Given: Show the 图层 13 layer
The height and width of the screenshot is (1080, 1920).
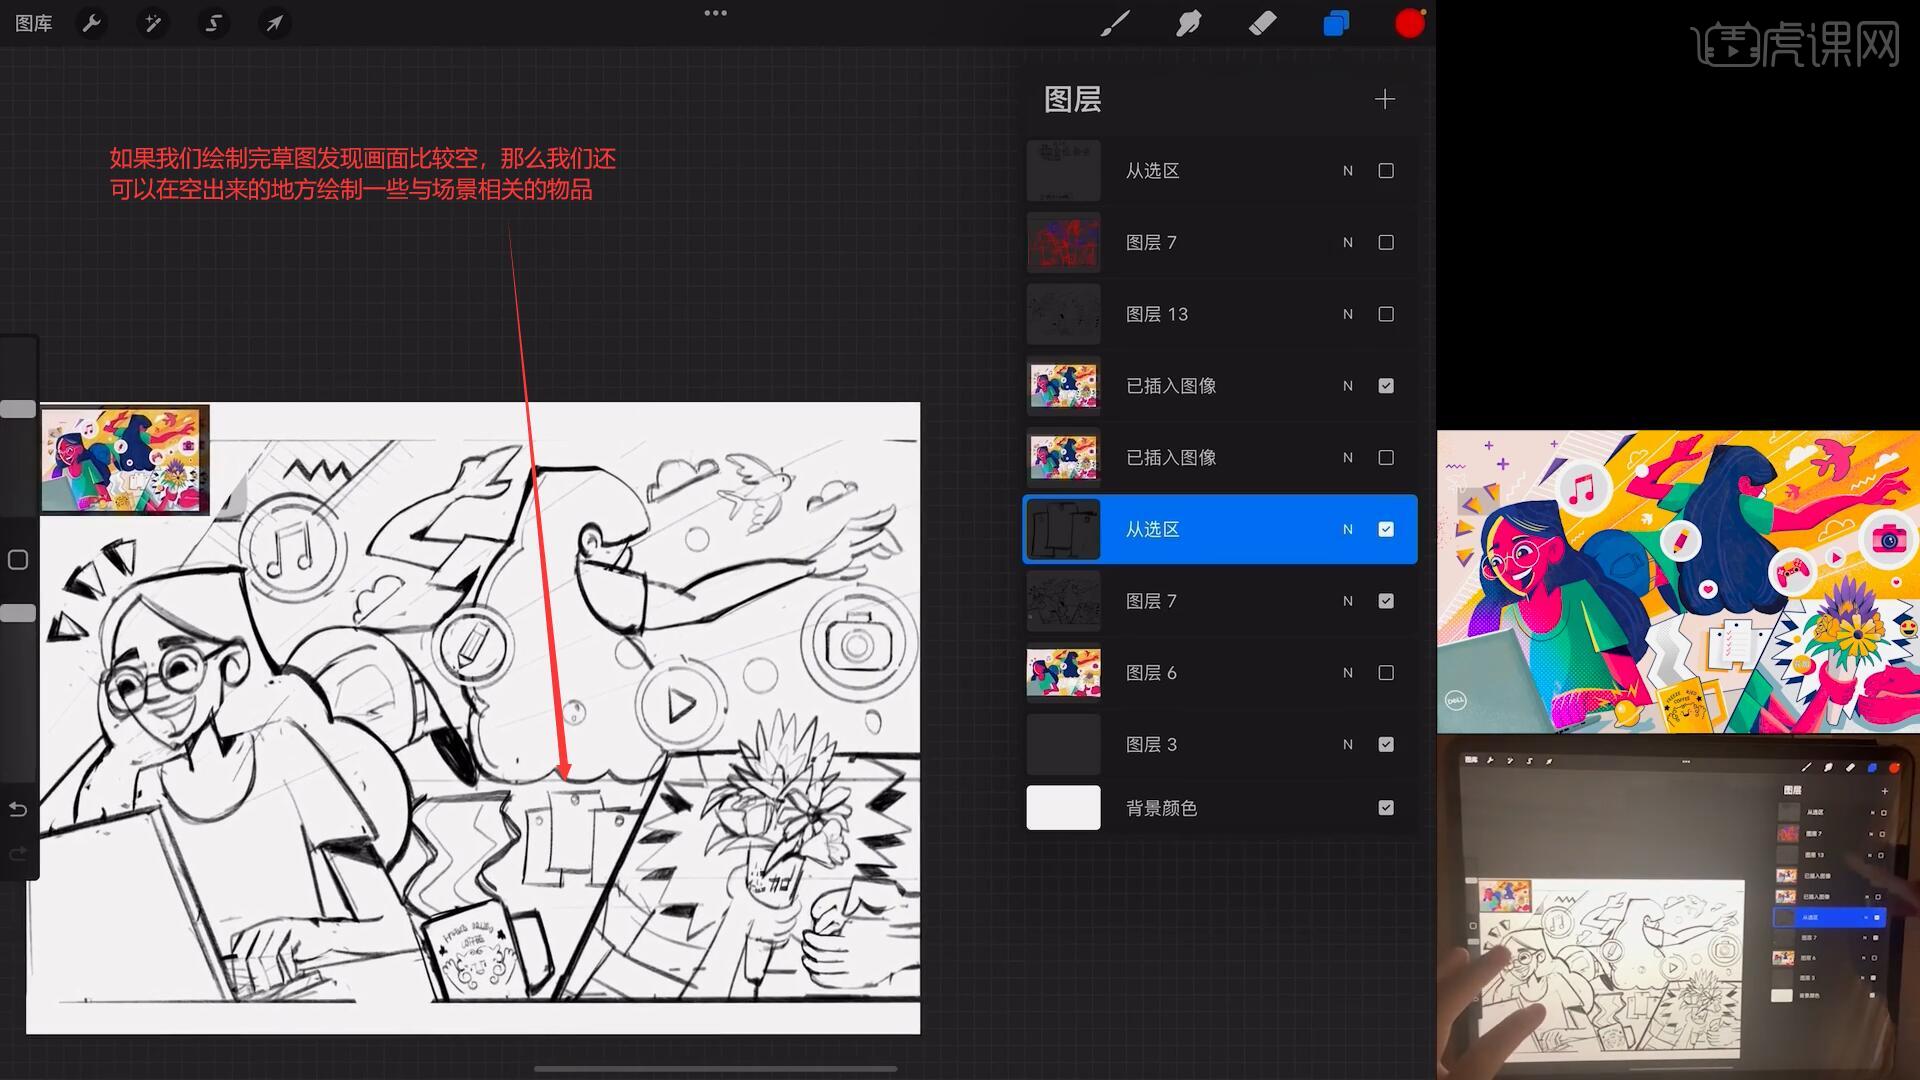Looking at the screenshot, I should point(1386,314).
